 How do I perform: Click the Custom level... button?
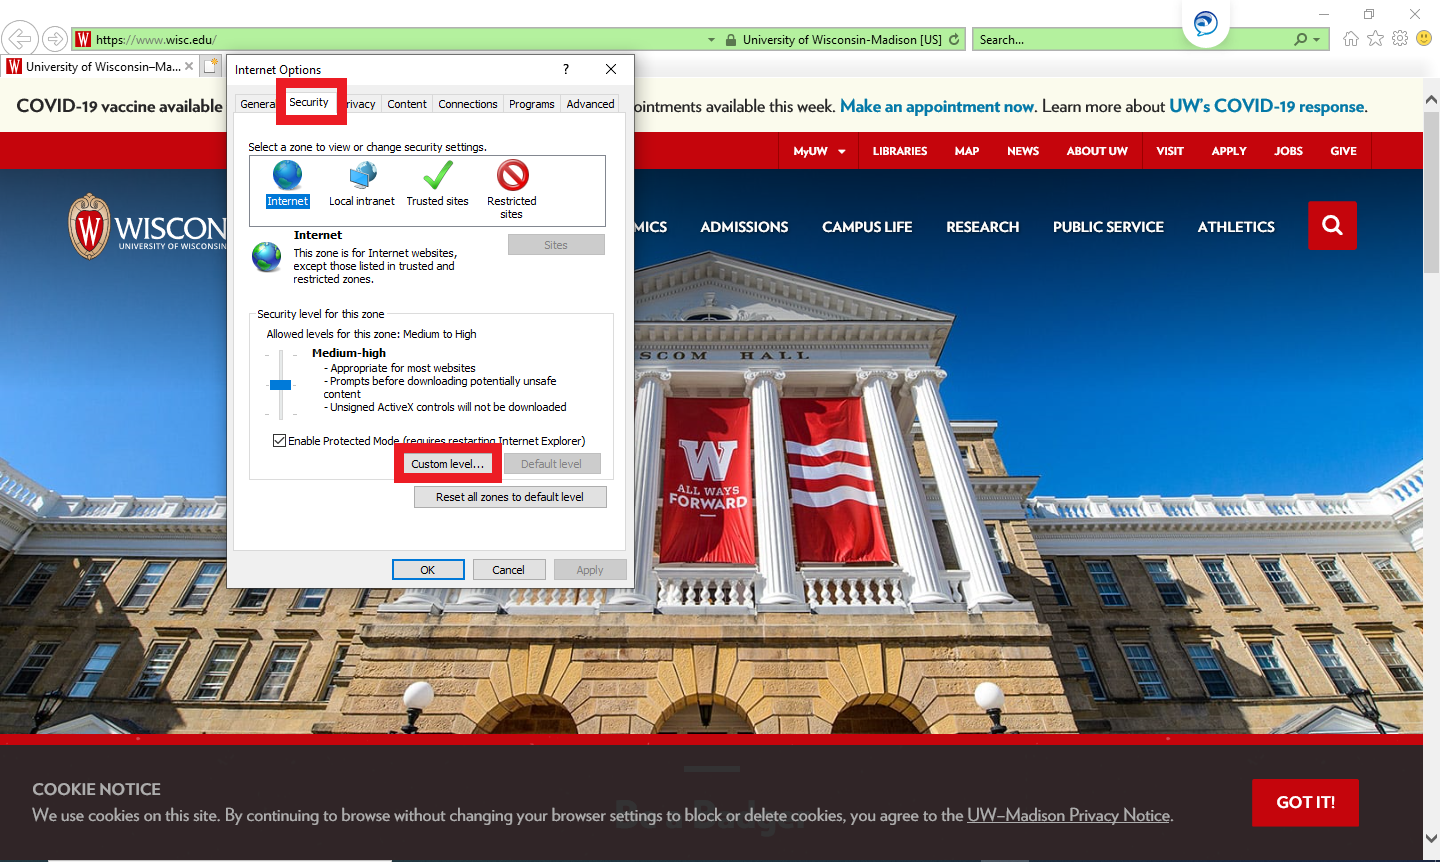pos(447,464)
